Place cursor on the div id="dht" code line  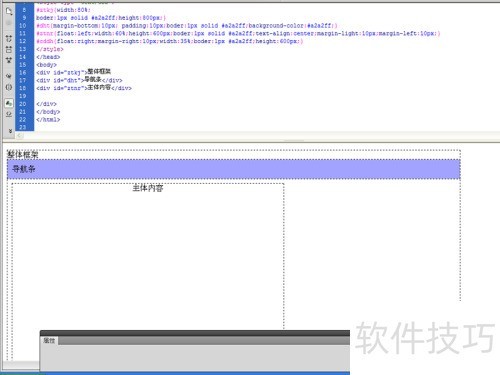[79, 80]
